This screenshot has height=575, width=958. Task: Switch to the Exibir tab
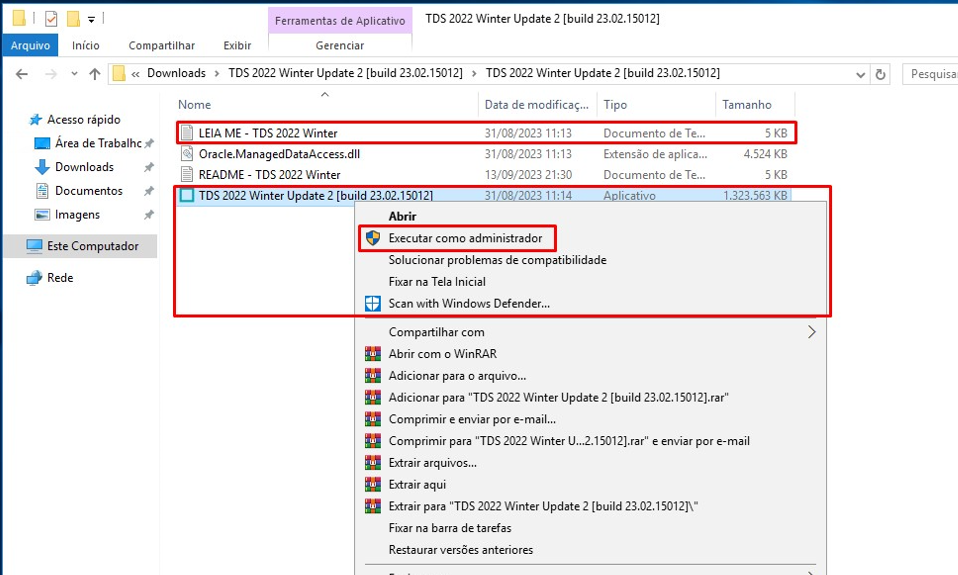pyautogui.click(x=237, y=45)
